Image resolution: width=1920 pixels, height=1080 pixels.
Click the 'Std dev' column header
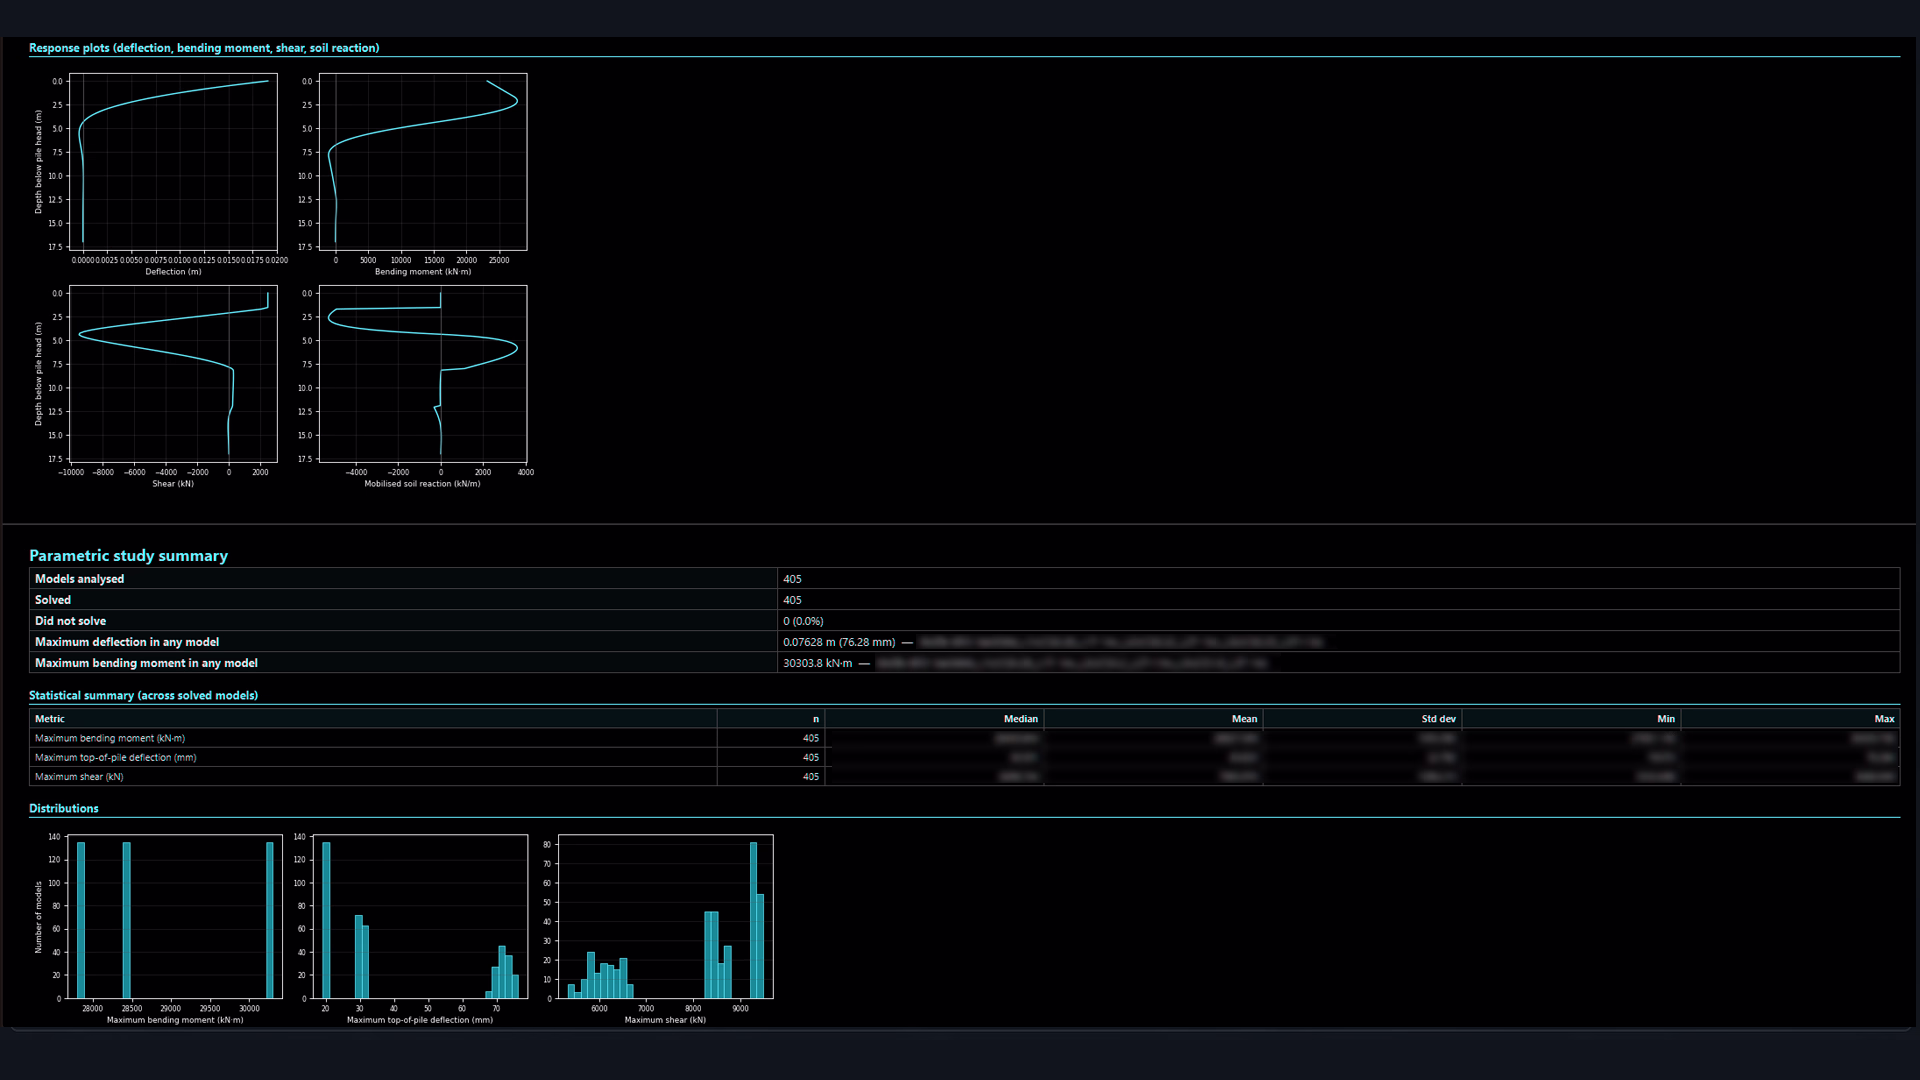[1439, 719]
